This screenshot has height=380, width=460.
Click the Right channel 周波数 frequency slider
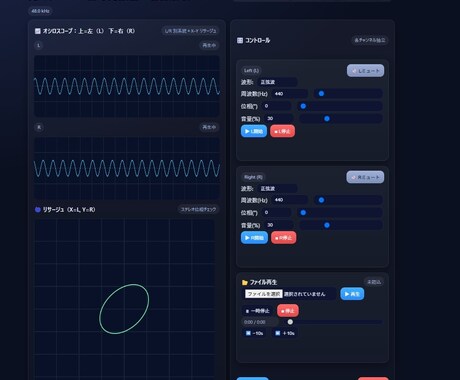[x=348, y=200]
